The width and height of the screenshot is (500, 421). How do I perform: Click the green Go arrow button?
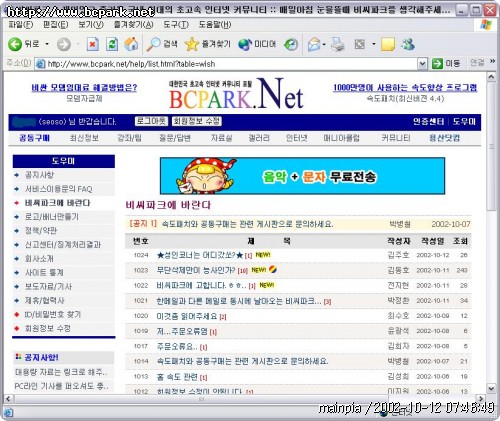pos(437,63)
